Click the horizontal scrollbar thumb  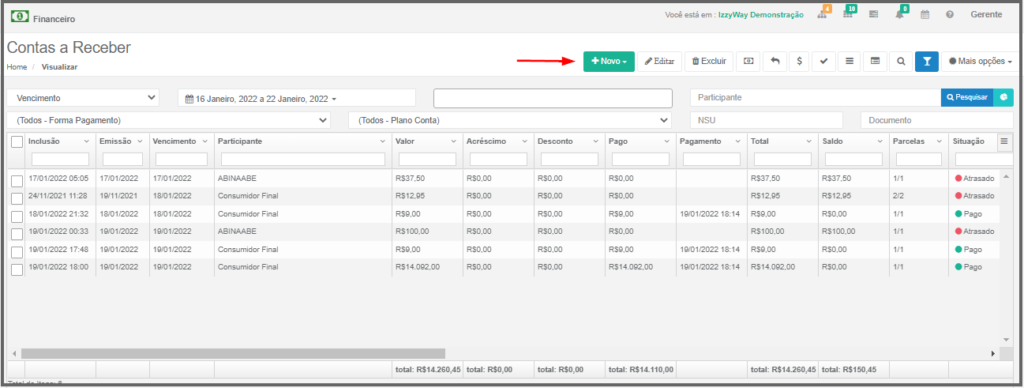tap(233, 353)
